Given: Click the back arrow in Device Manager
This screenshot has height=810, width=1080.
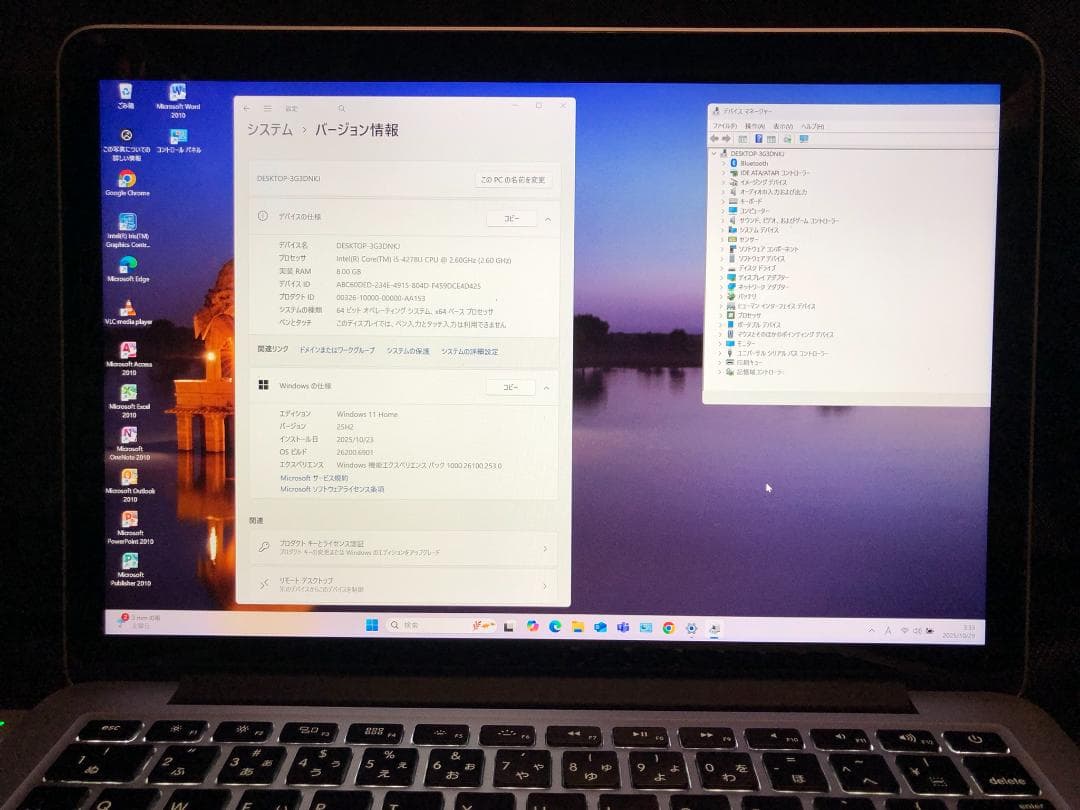Looking at the screenshot, I should pos(716,138).
